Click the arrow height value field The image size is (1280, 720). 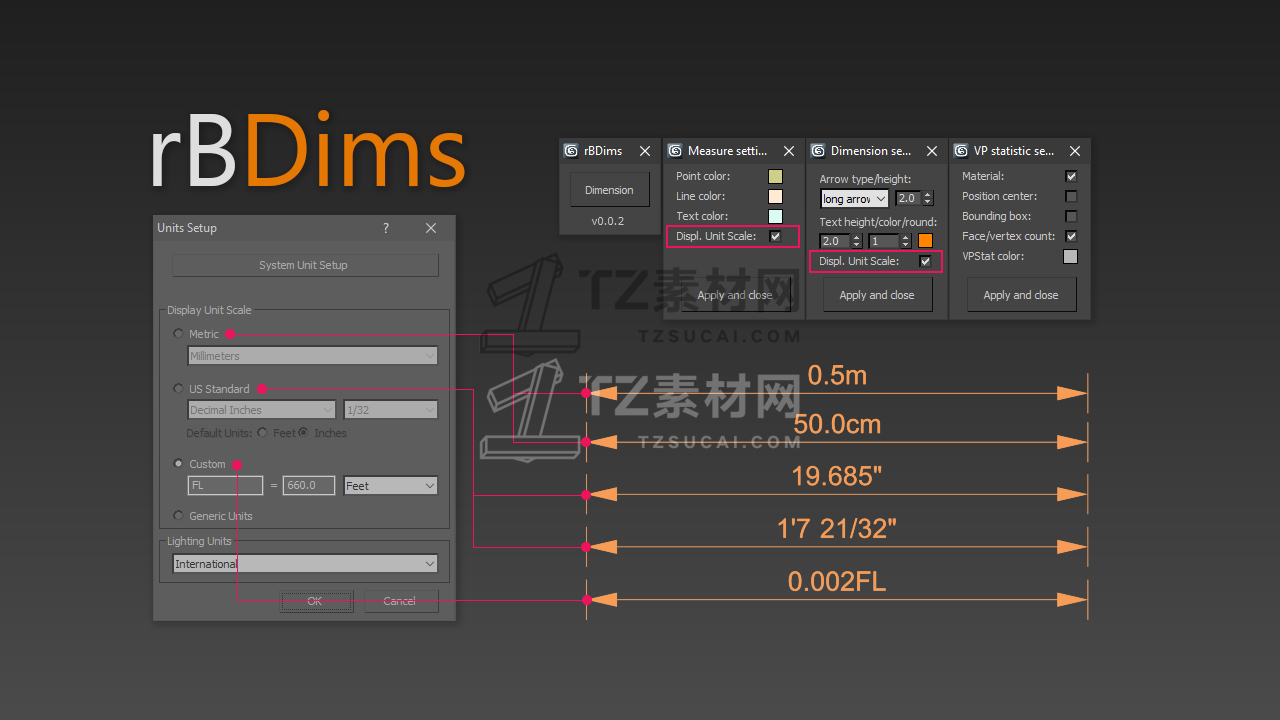[908, 199]
